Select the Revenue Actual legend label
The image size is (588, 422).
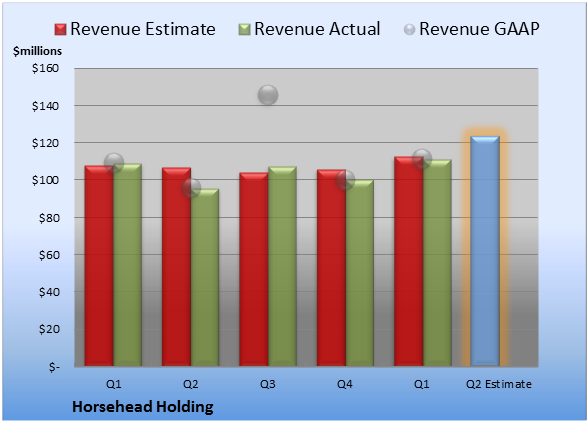coord(317,29)
